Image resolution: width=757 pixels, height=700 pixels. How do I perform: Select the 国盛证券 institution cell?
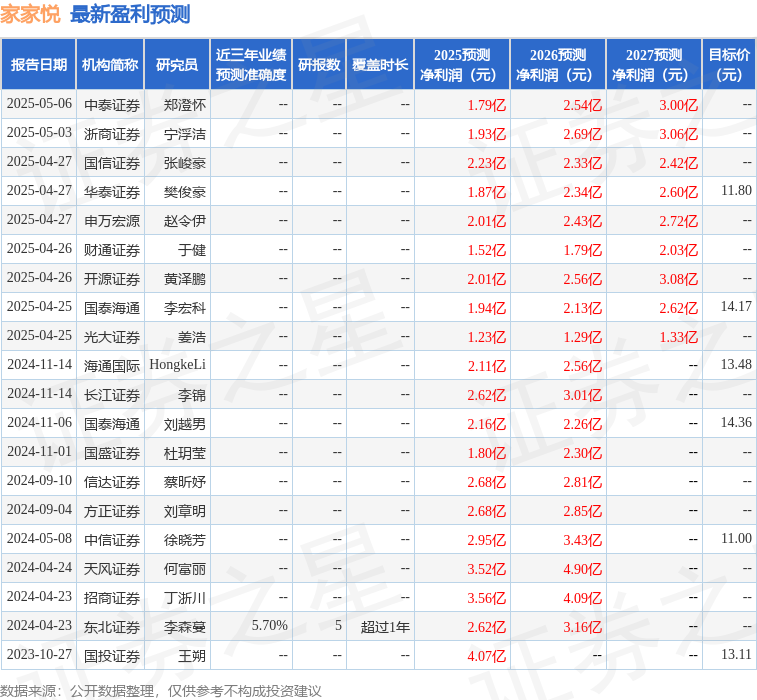(x=112, y=453)
